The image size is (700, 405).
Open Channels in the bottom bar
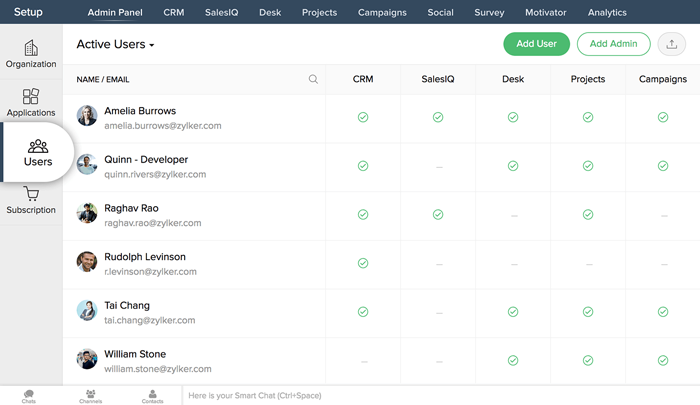pyautogui.click(x=90, y=396)
